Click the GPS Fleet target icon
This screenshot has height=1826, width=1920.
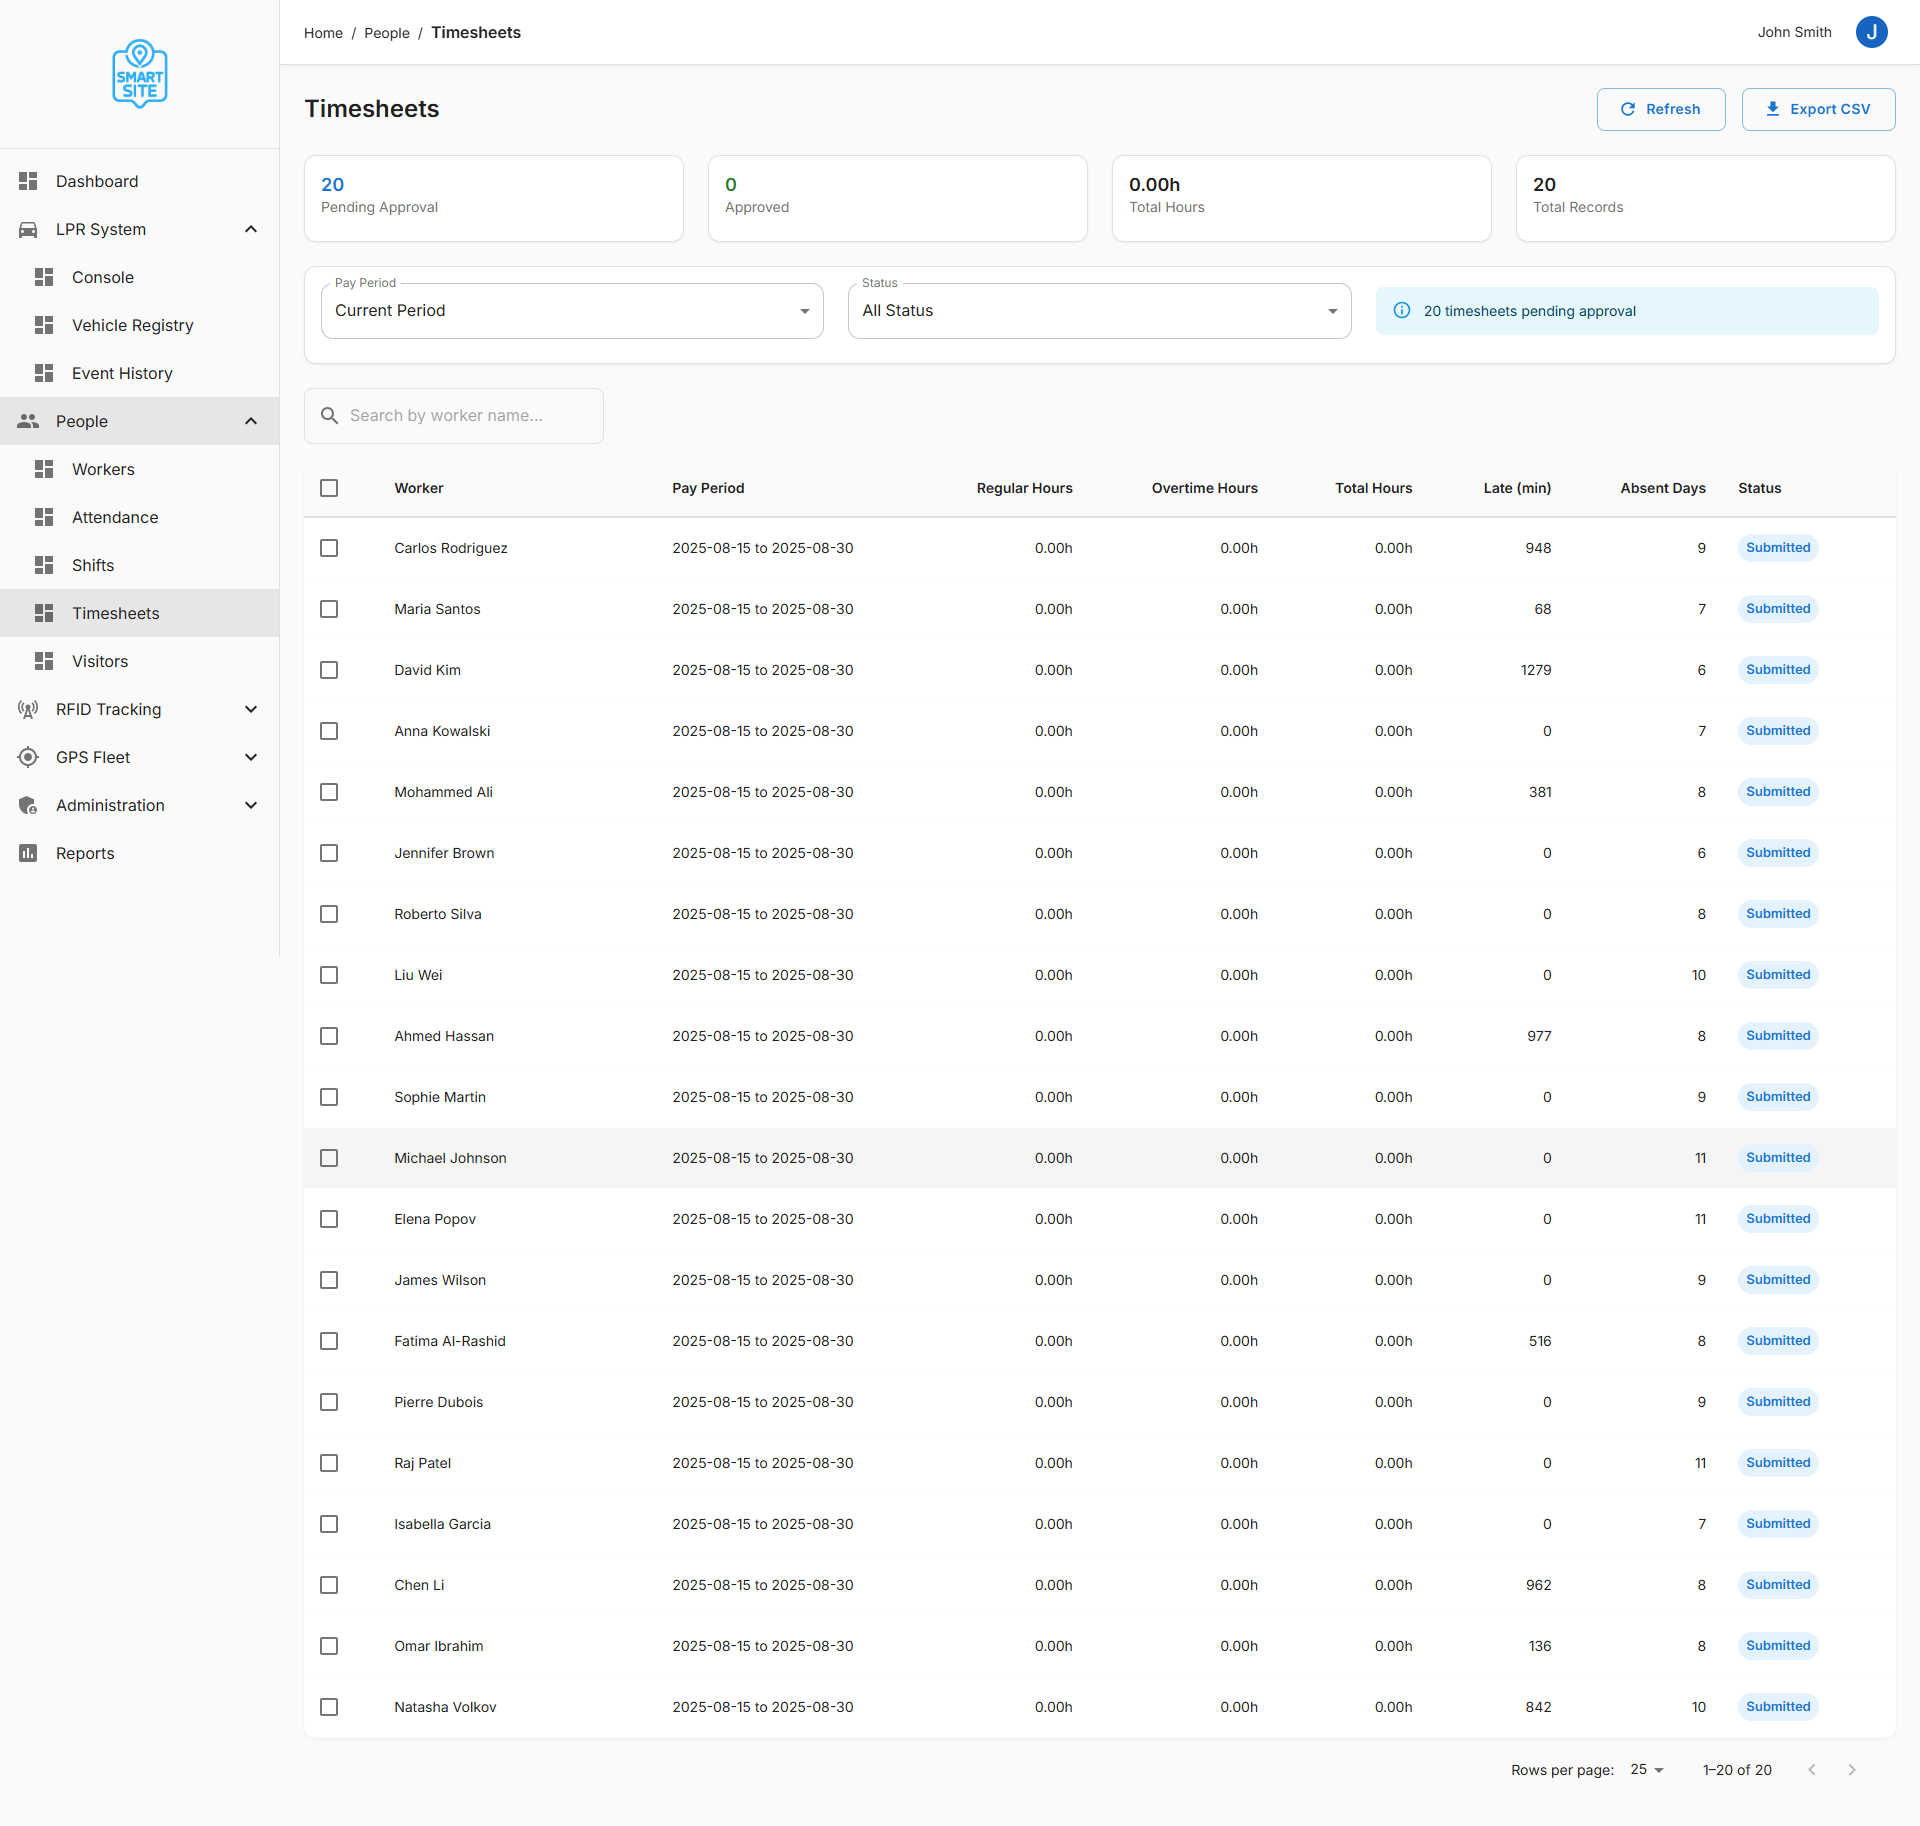(x=28, y=757)
